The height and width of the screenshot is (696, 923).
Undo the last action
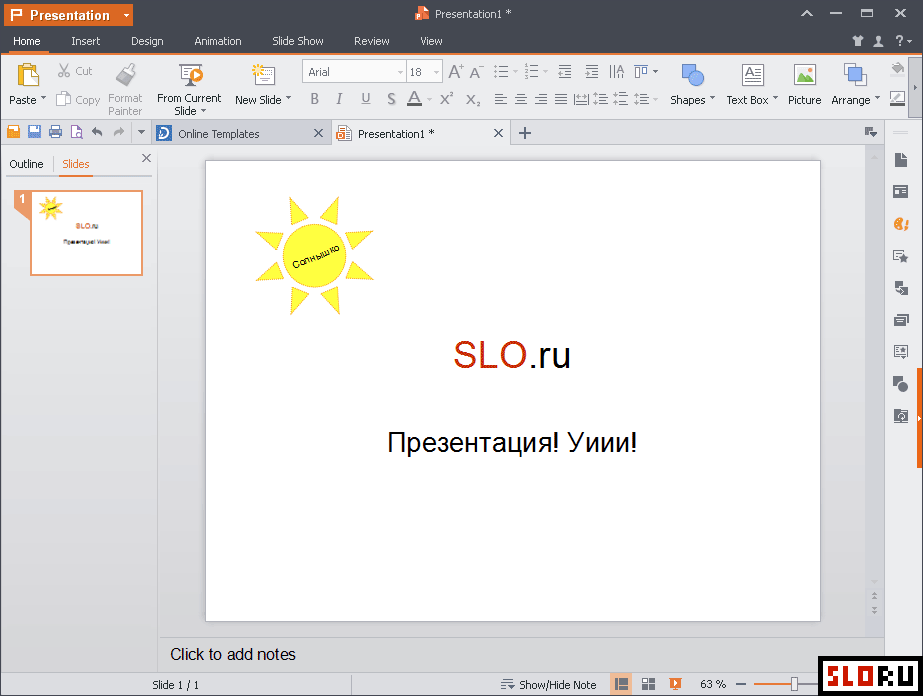[97, 132]
